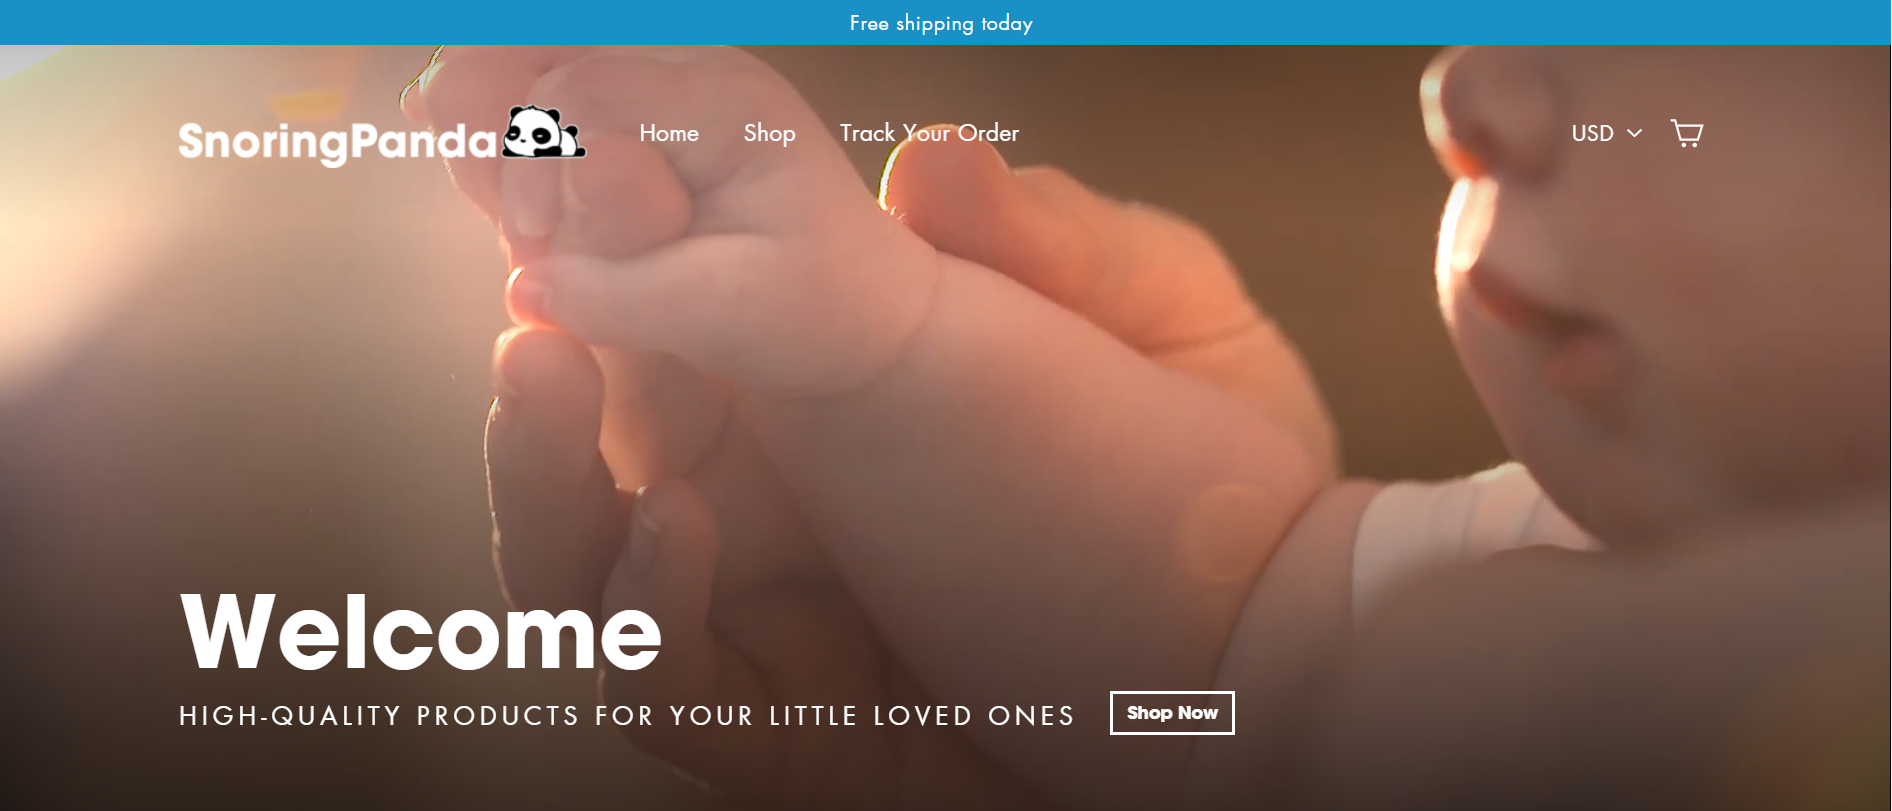
Task: Click the word Panda in the logo
Action: tap(423, 141)
